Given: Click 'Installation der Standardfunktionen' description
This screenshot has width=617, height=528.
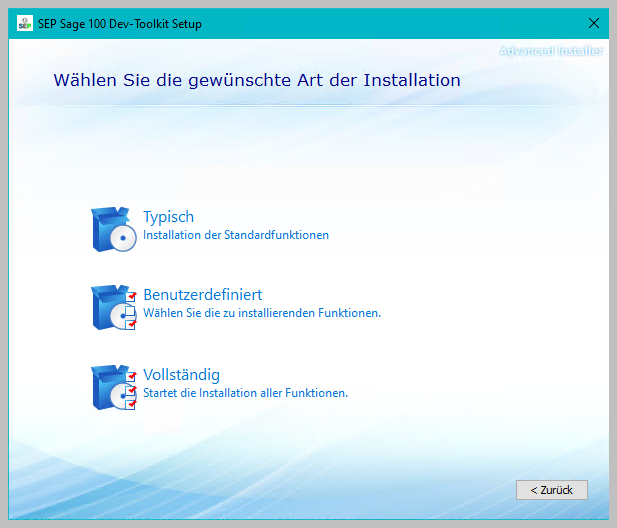Looking at the screenshot, I should (236, 235).
